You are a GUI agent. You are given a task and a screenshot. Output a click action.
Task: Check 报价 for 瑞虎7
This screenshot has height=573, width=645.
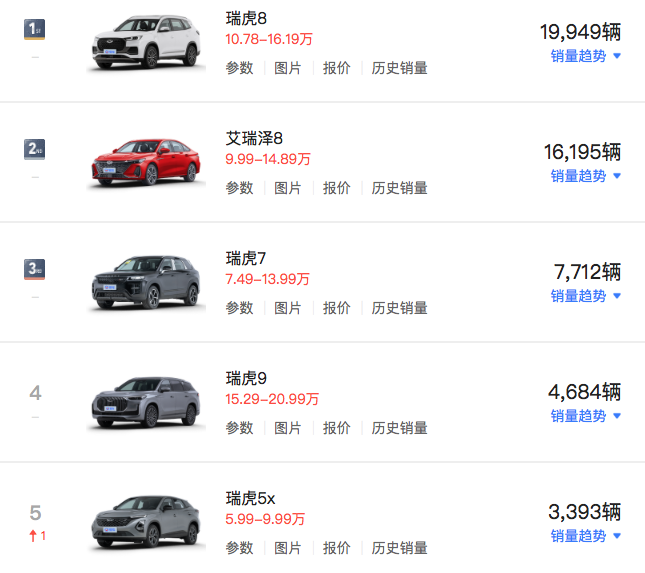click(x=337, y=308)
